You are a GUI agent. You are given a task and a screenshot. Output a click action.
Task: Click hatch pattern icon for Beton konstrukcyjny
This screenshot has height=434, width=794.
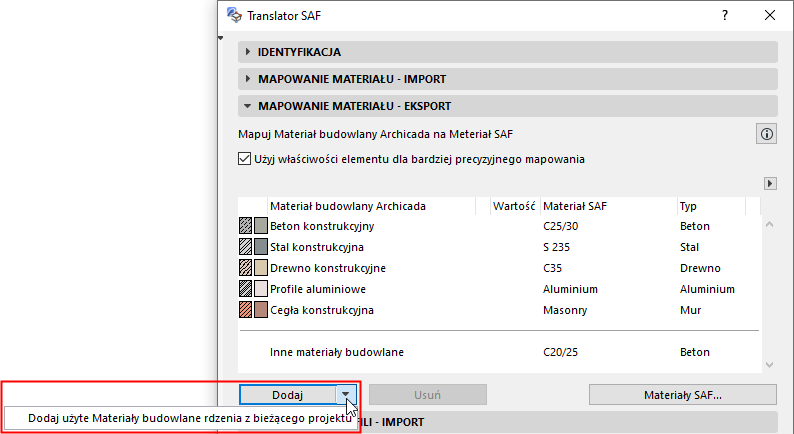point(246,226)
